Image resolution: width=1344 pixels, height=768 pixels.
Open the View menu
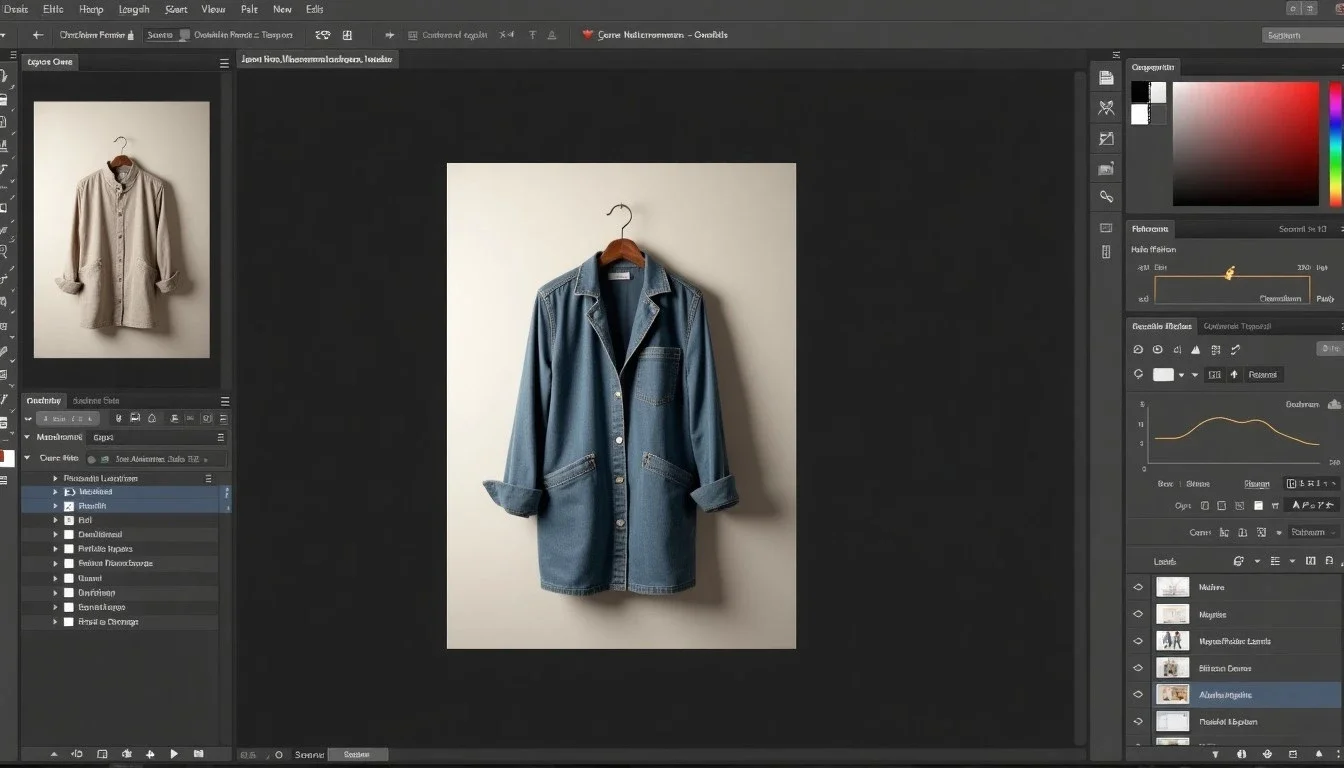pos(213,9)
